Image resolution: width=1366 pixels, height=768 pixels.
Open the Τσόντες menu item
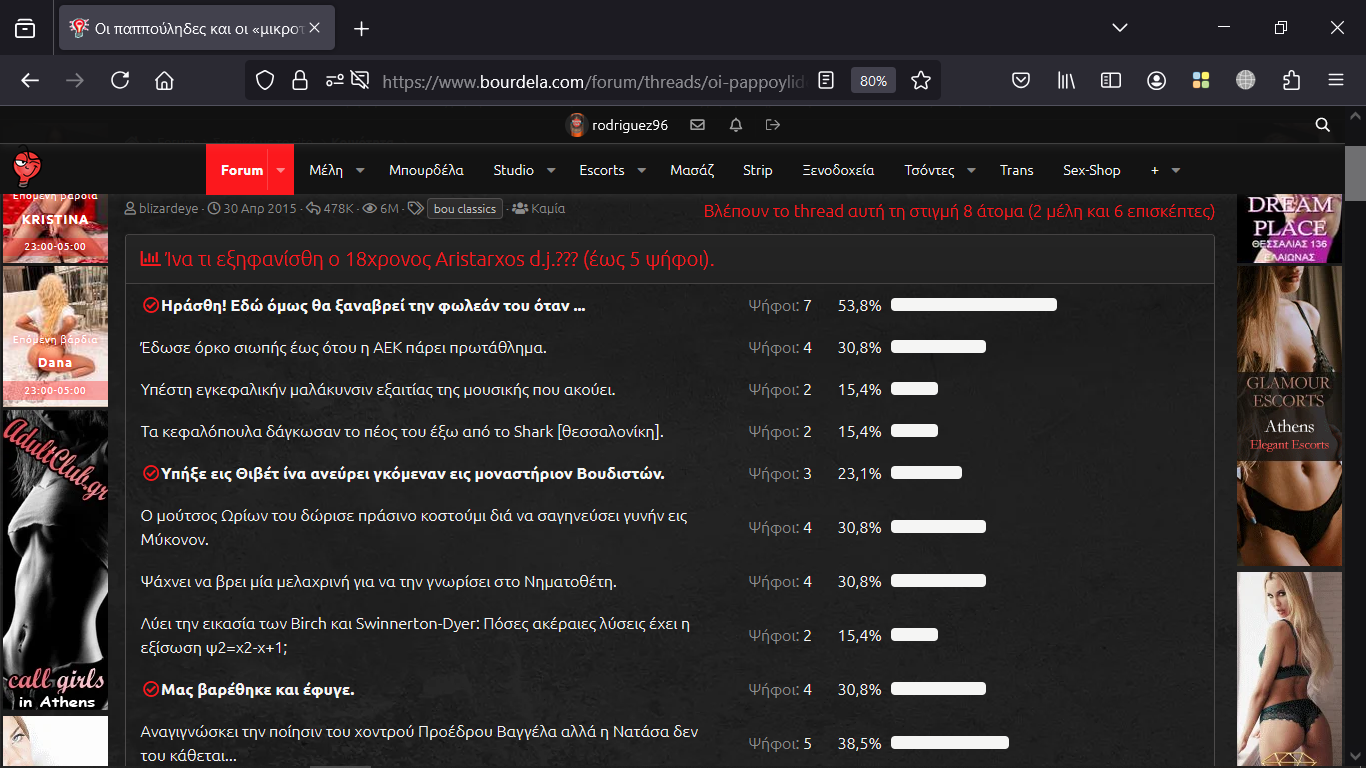point(929,170)
